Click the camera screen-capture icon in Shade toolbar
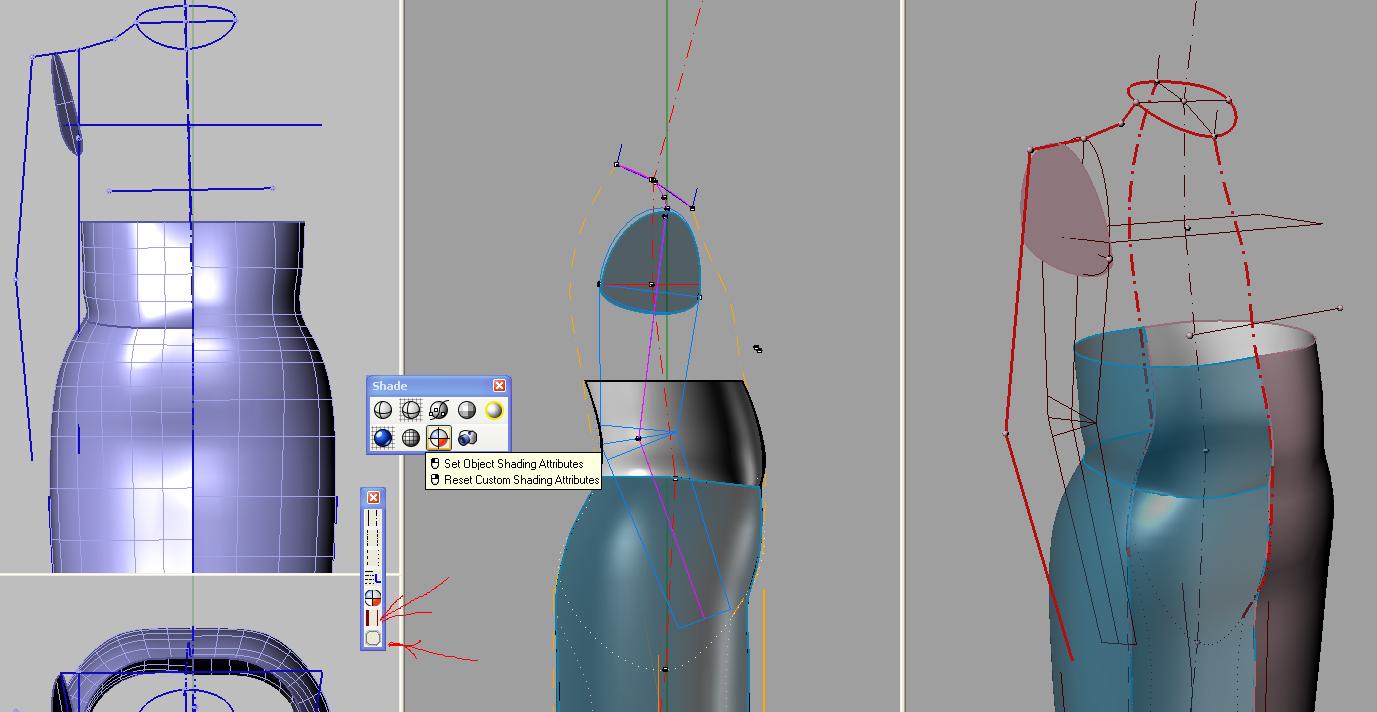The width and height of the screenshot is (1377, 712). click(x=467, y=438)
